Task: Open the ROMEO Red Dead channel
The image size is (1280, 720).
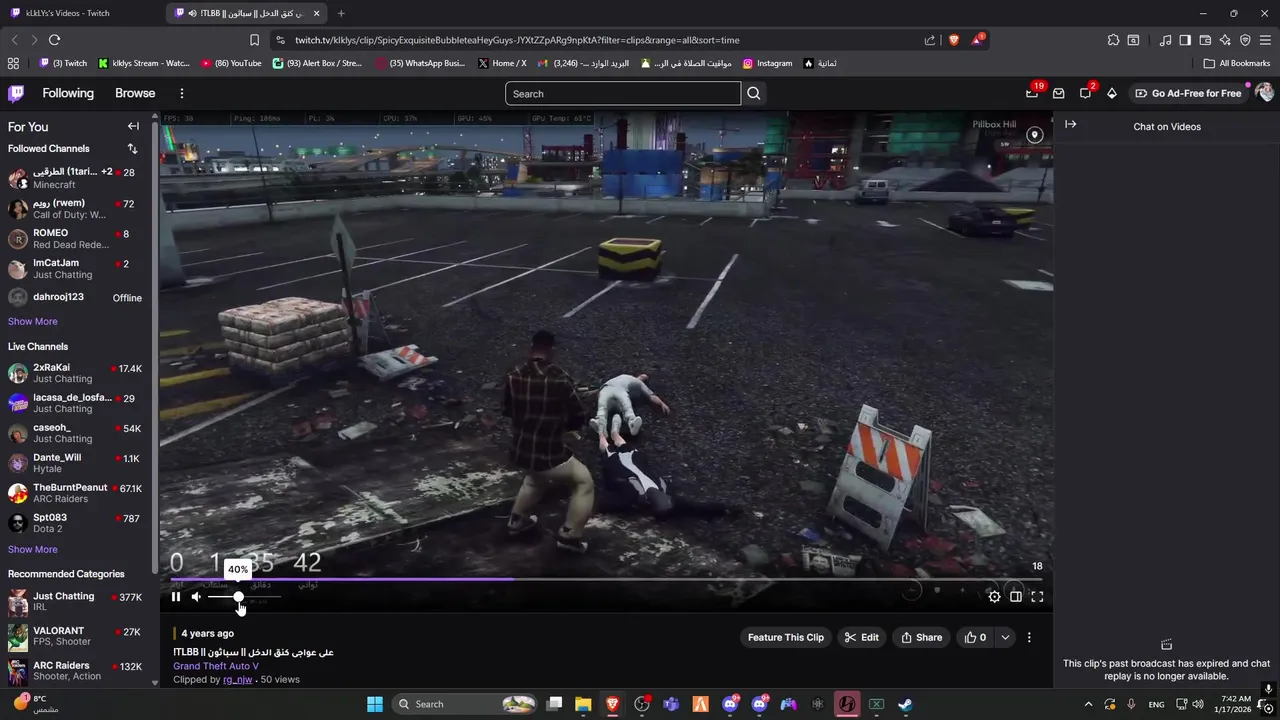Action: (76, 239)
